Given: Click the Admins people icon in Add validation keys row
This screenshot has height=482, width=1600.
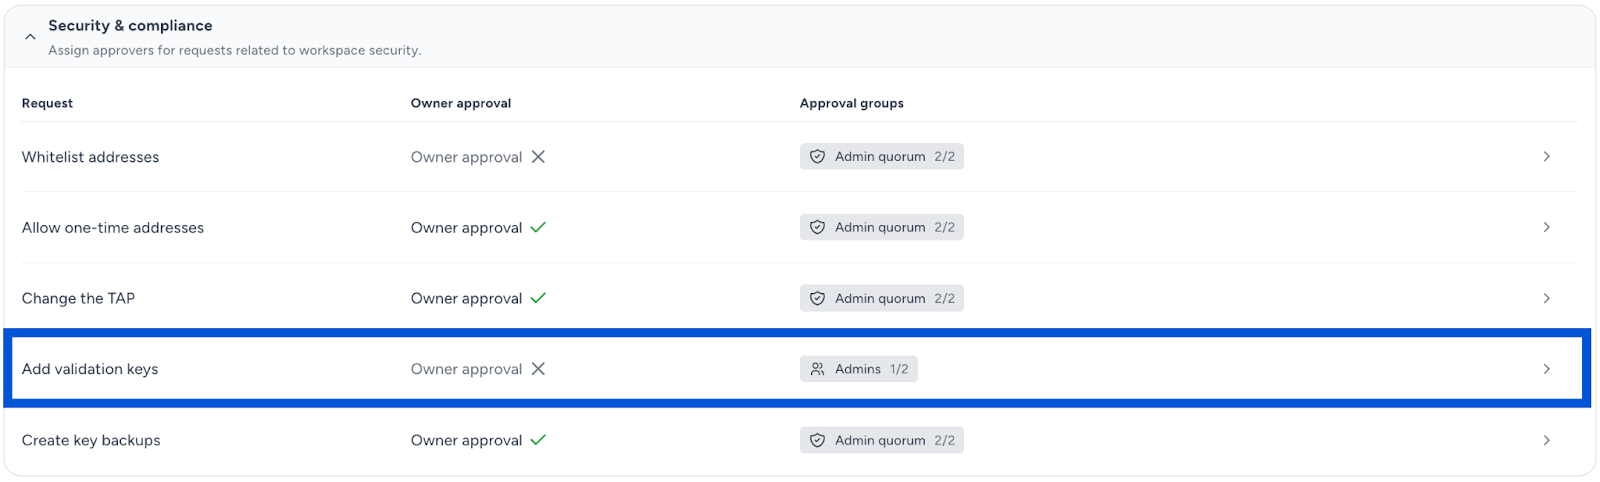Looking at the screenshot, I should (x=817, y=369).
